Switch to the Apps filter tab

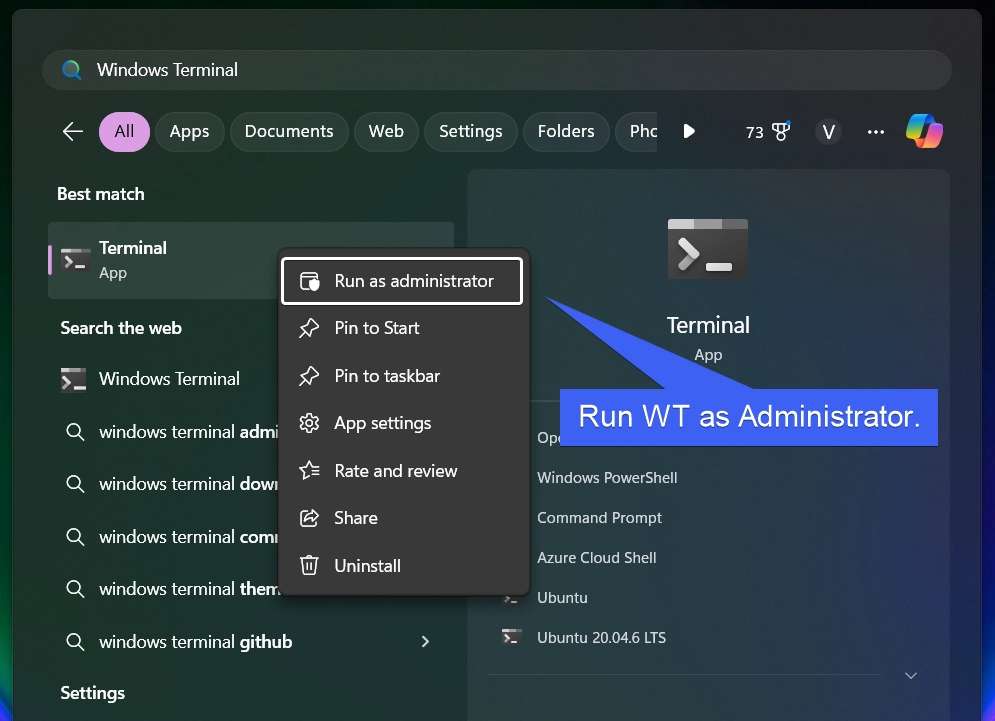point(189,131)
